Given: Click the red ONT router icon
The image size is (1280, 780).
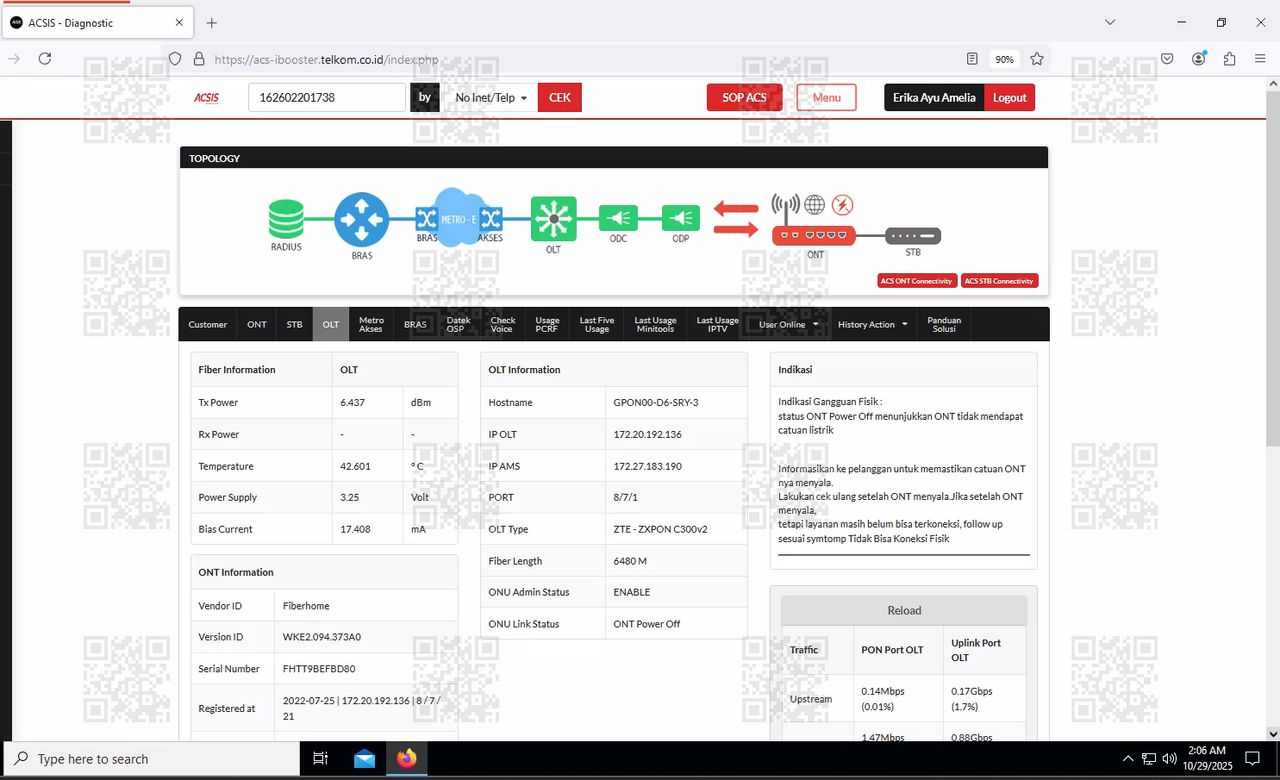Looking at the screenshot, I should [x=814, y=235].
